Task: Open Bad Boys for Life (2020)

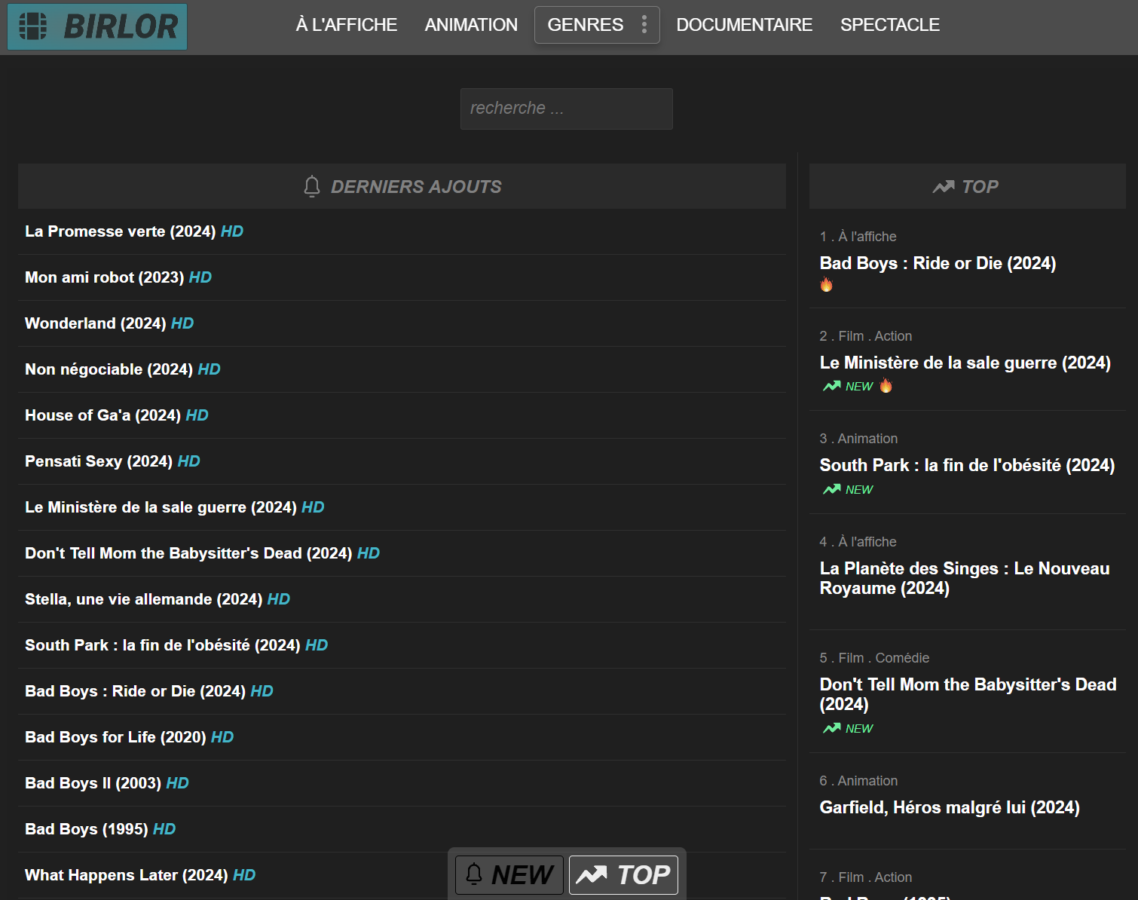Action: click(x=115, y=737)
